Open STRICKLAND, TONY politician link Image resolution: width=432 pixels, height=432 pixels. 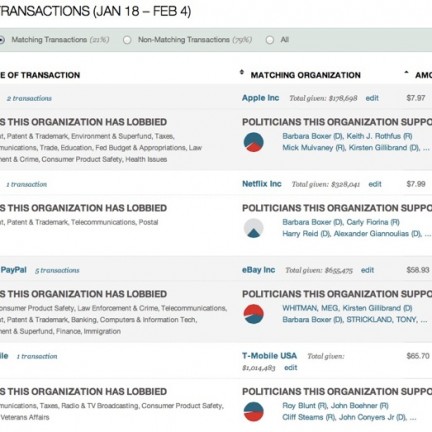382,320
